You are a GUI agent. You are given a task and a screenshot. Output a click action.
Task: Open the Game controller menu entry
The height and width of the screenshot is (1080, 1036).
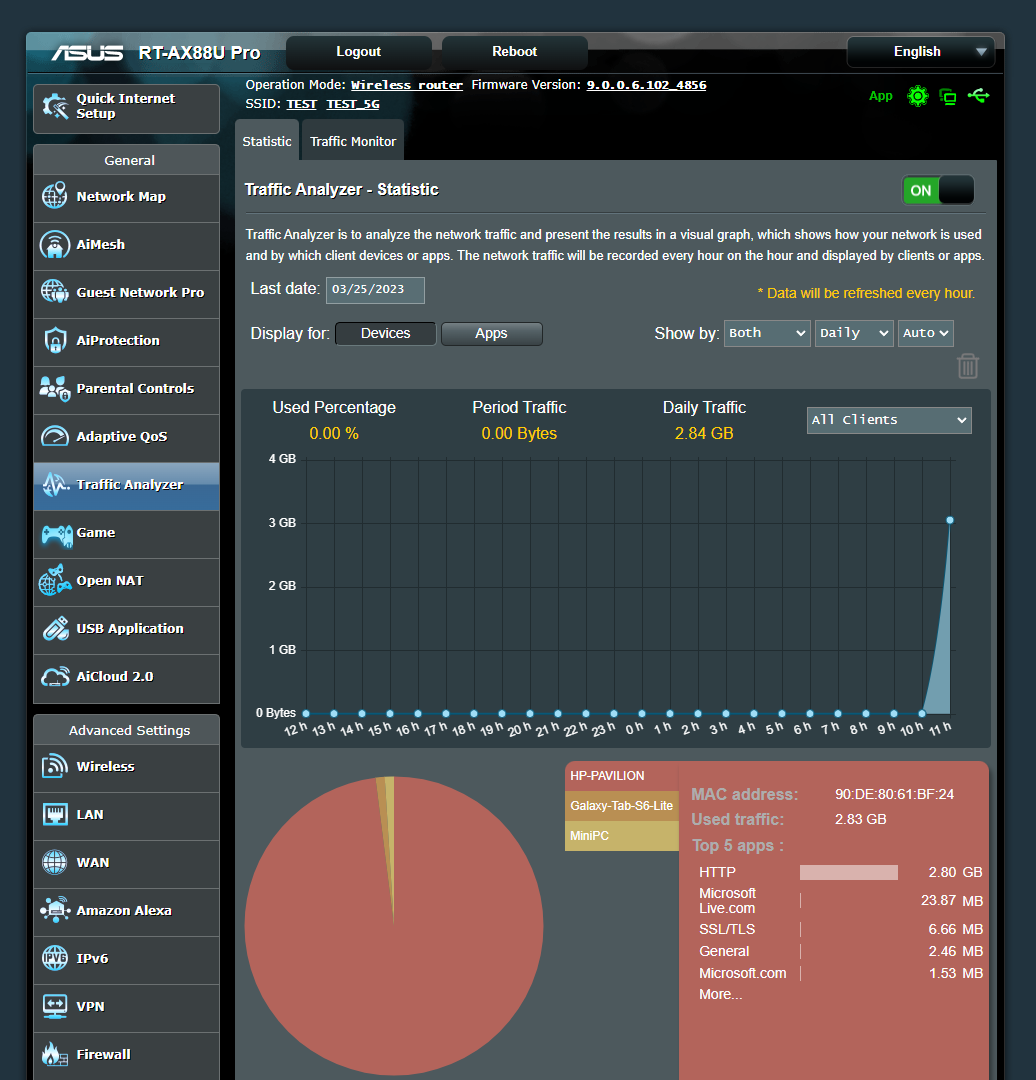[127, 532]
